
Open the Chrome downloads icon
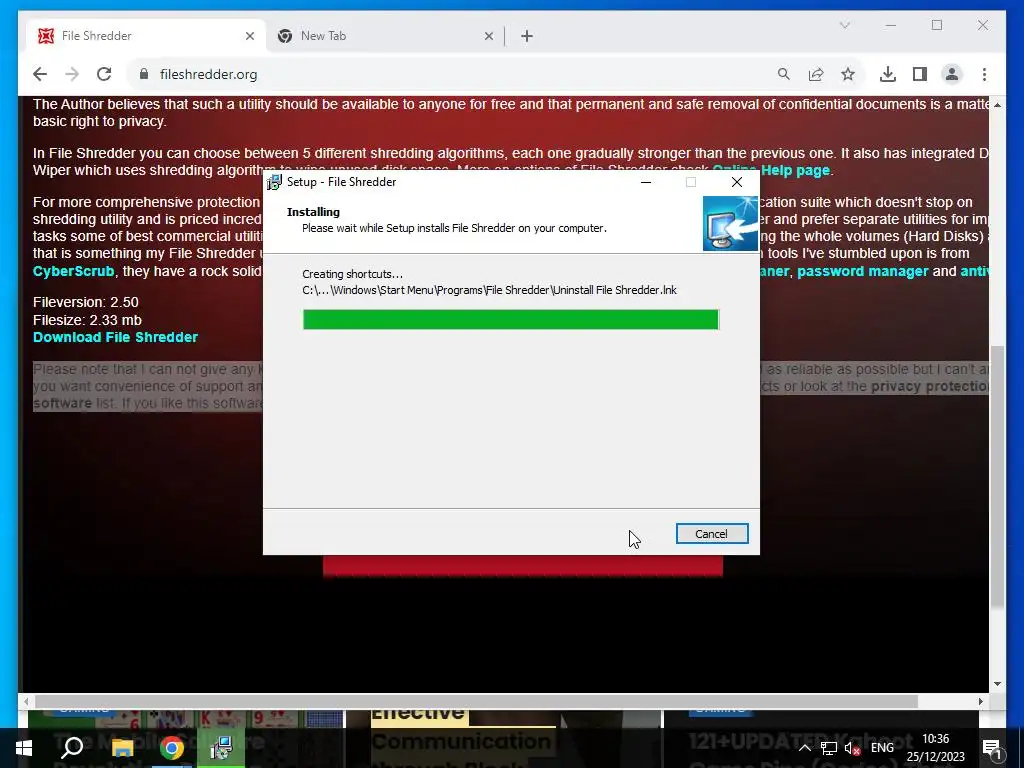point(888,74)
